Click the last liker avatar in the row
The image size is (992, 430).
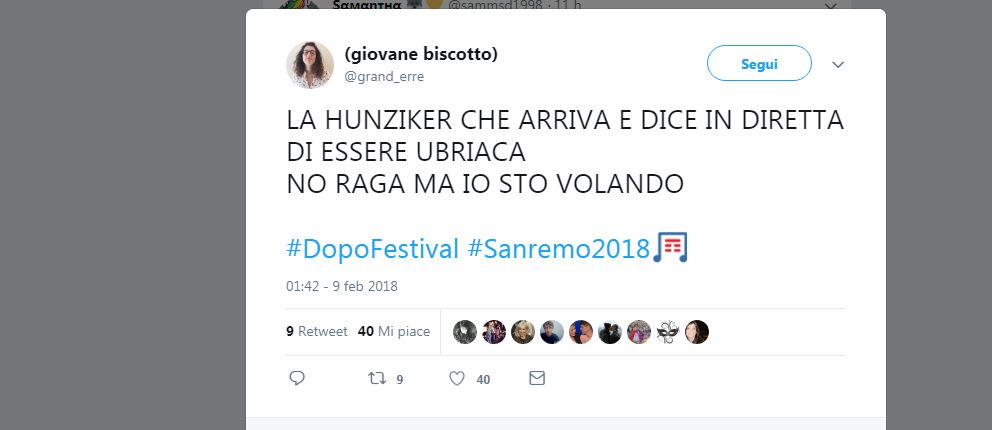[x=697, y=332]
